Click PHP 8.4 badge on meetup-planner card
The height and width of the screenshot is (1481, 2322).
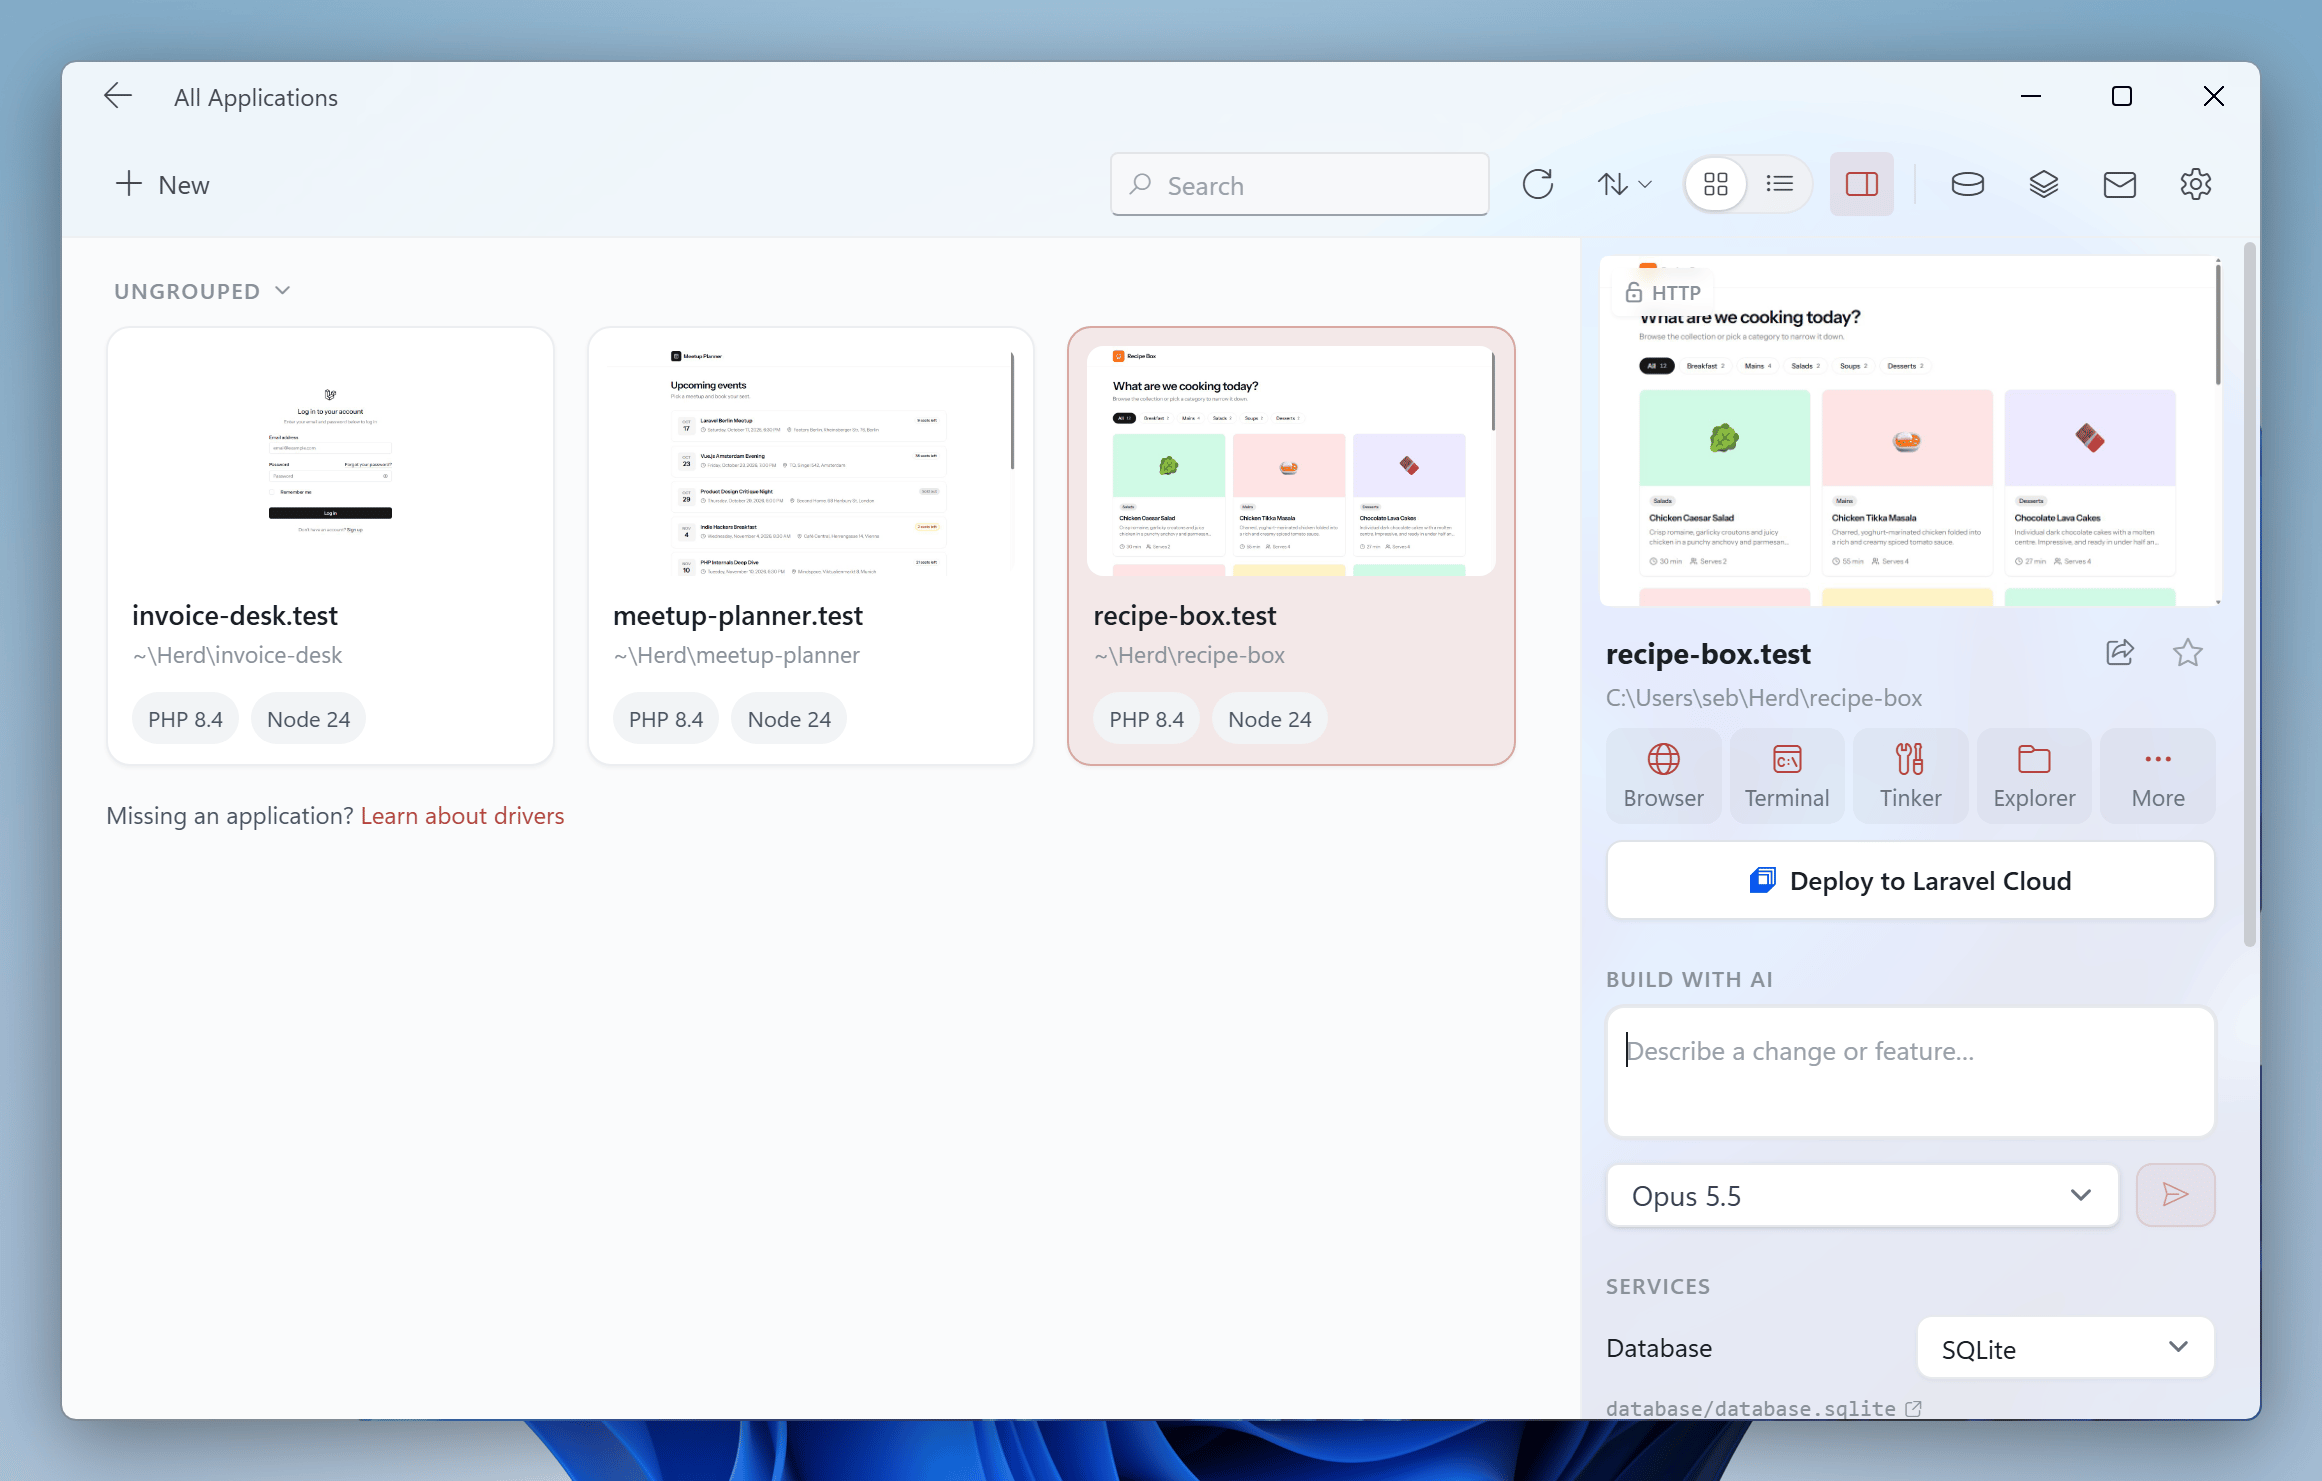(666, 719)
